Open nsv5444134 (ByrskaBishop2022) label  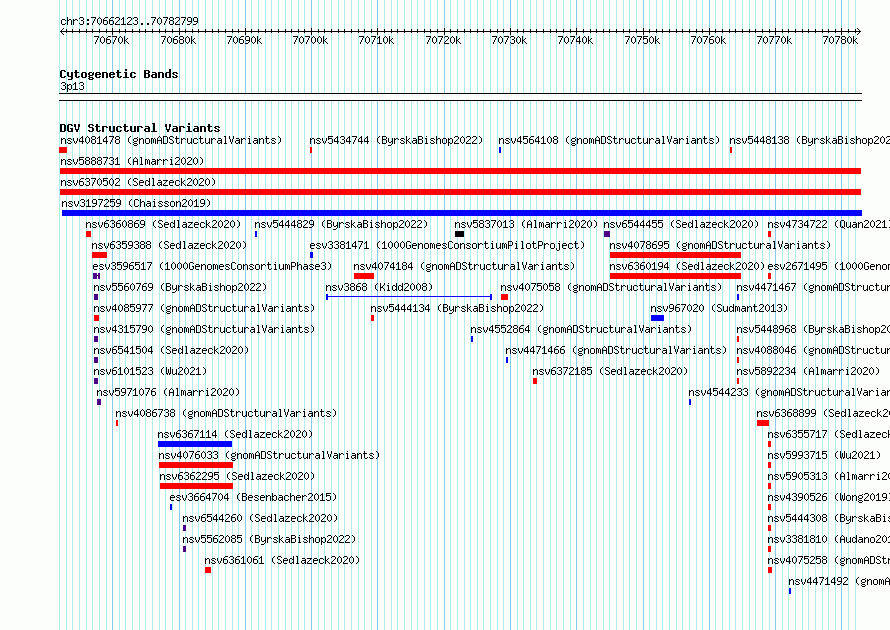[x=457, y=308]
